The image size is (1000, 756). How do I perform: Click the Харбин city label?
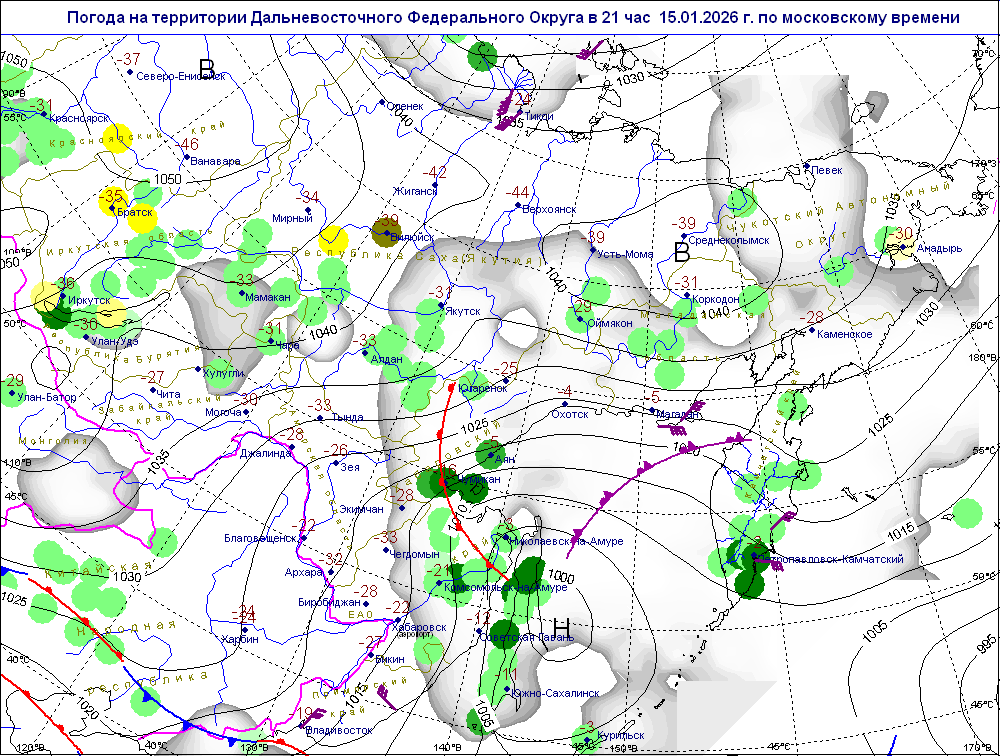(x=240, y=639)
